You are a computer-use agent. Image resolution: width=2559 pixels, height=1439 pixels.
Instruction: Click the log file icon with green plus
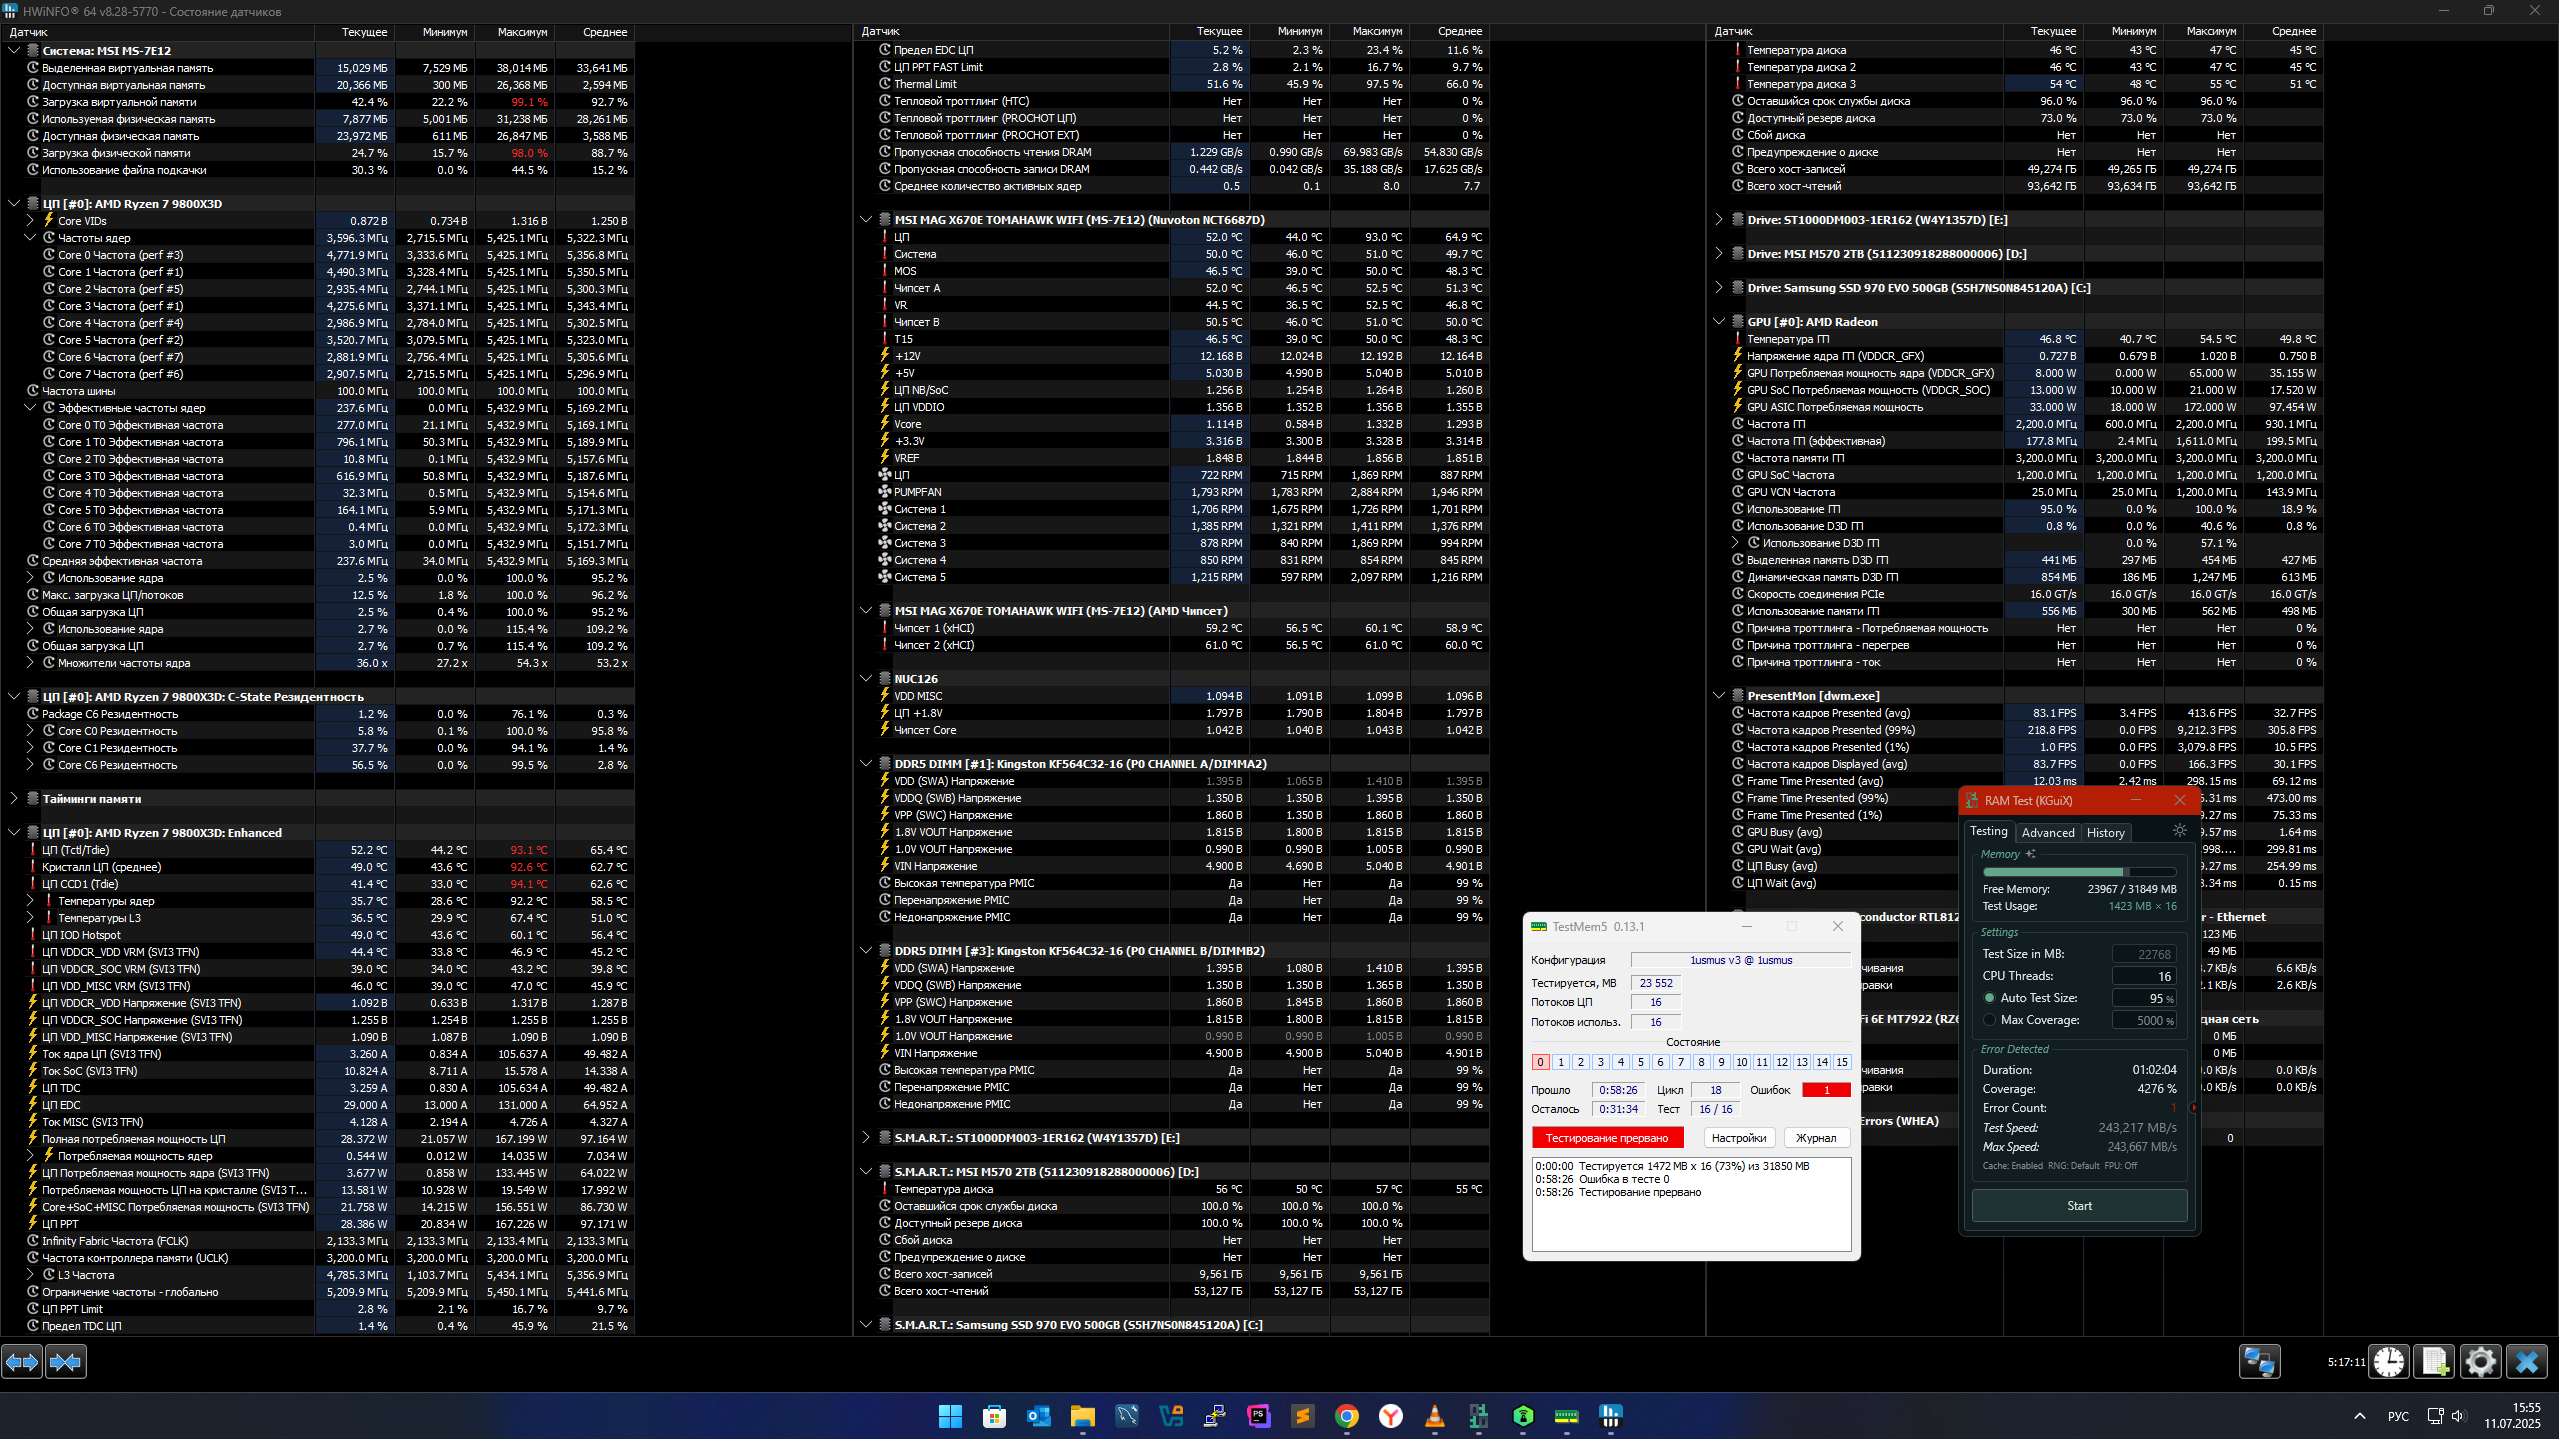(x=2435, y=1361)
